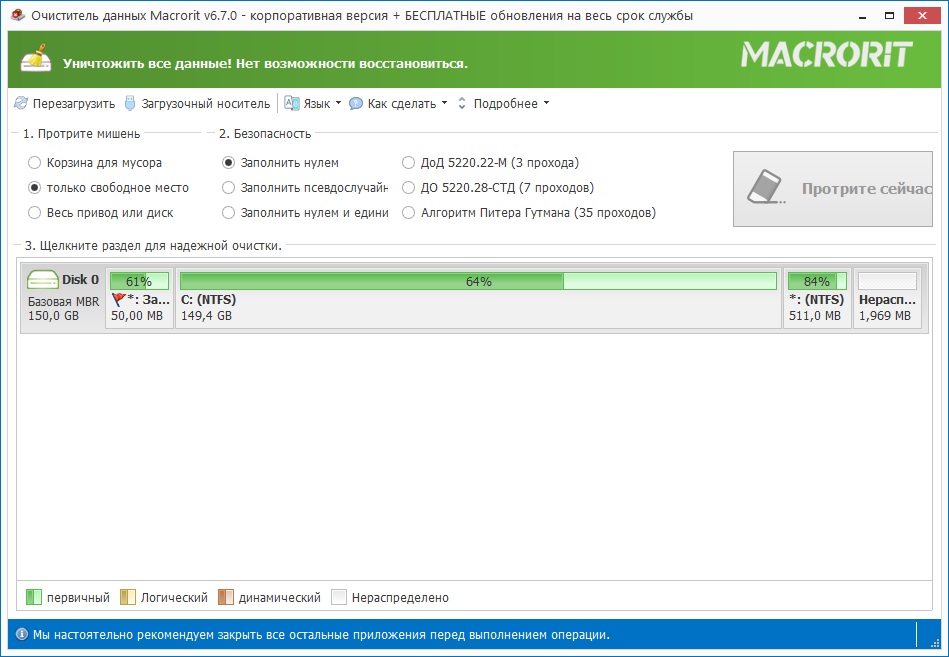949x657 pixels.
Task: Choose ДоД 5220.22-M three-pass mode
Action: coord(409,163)
